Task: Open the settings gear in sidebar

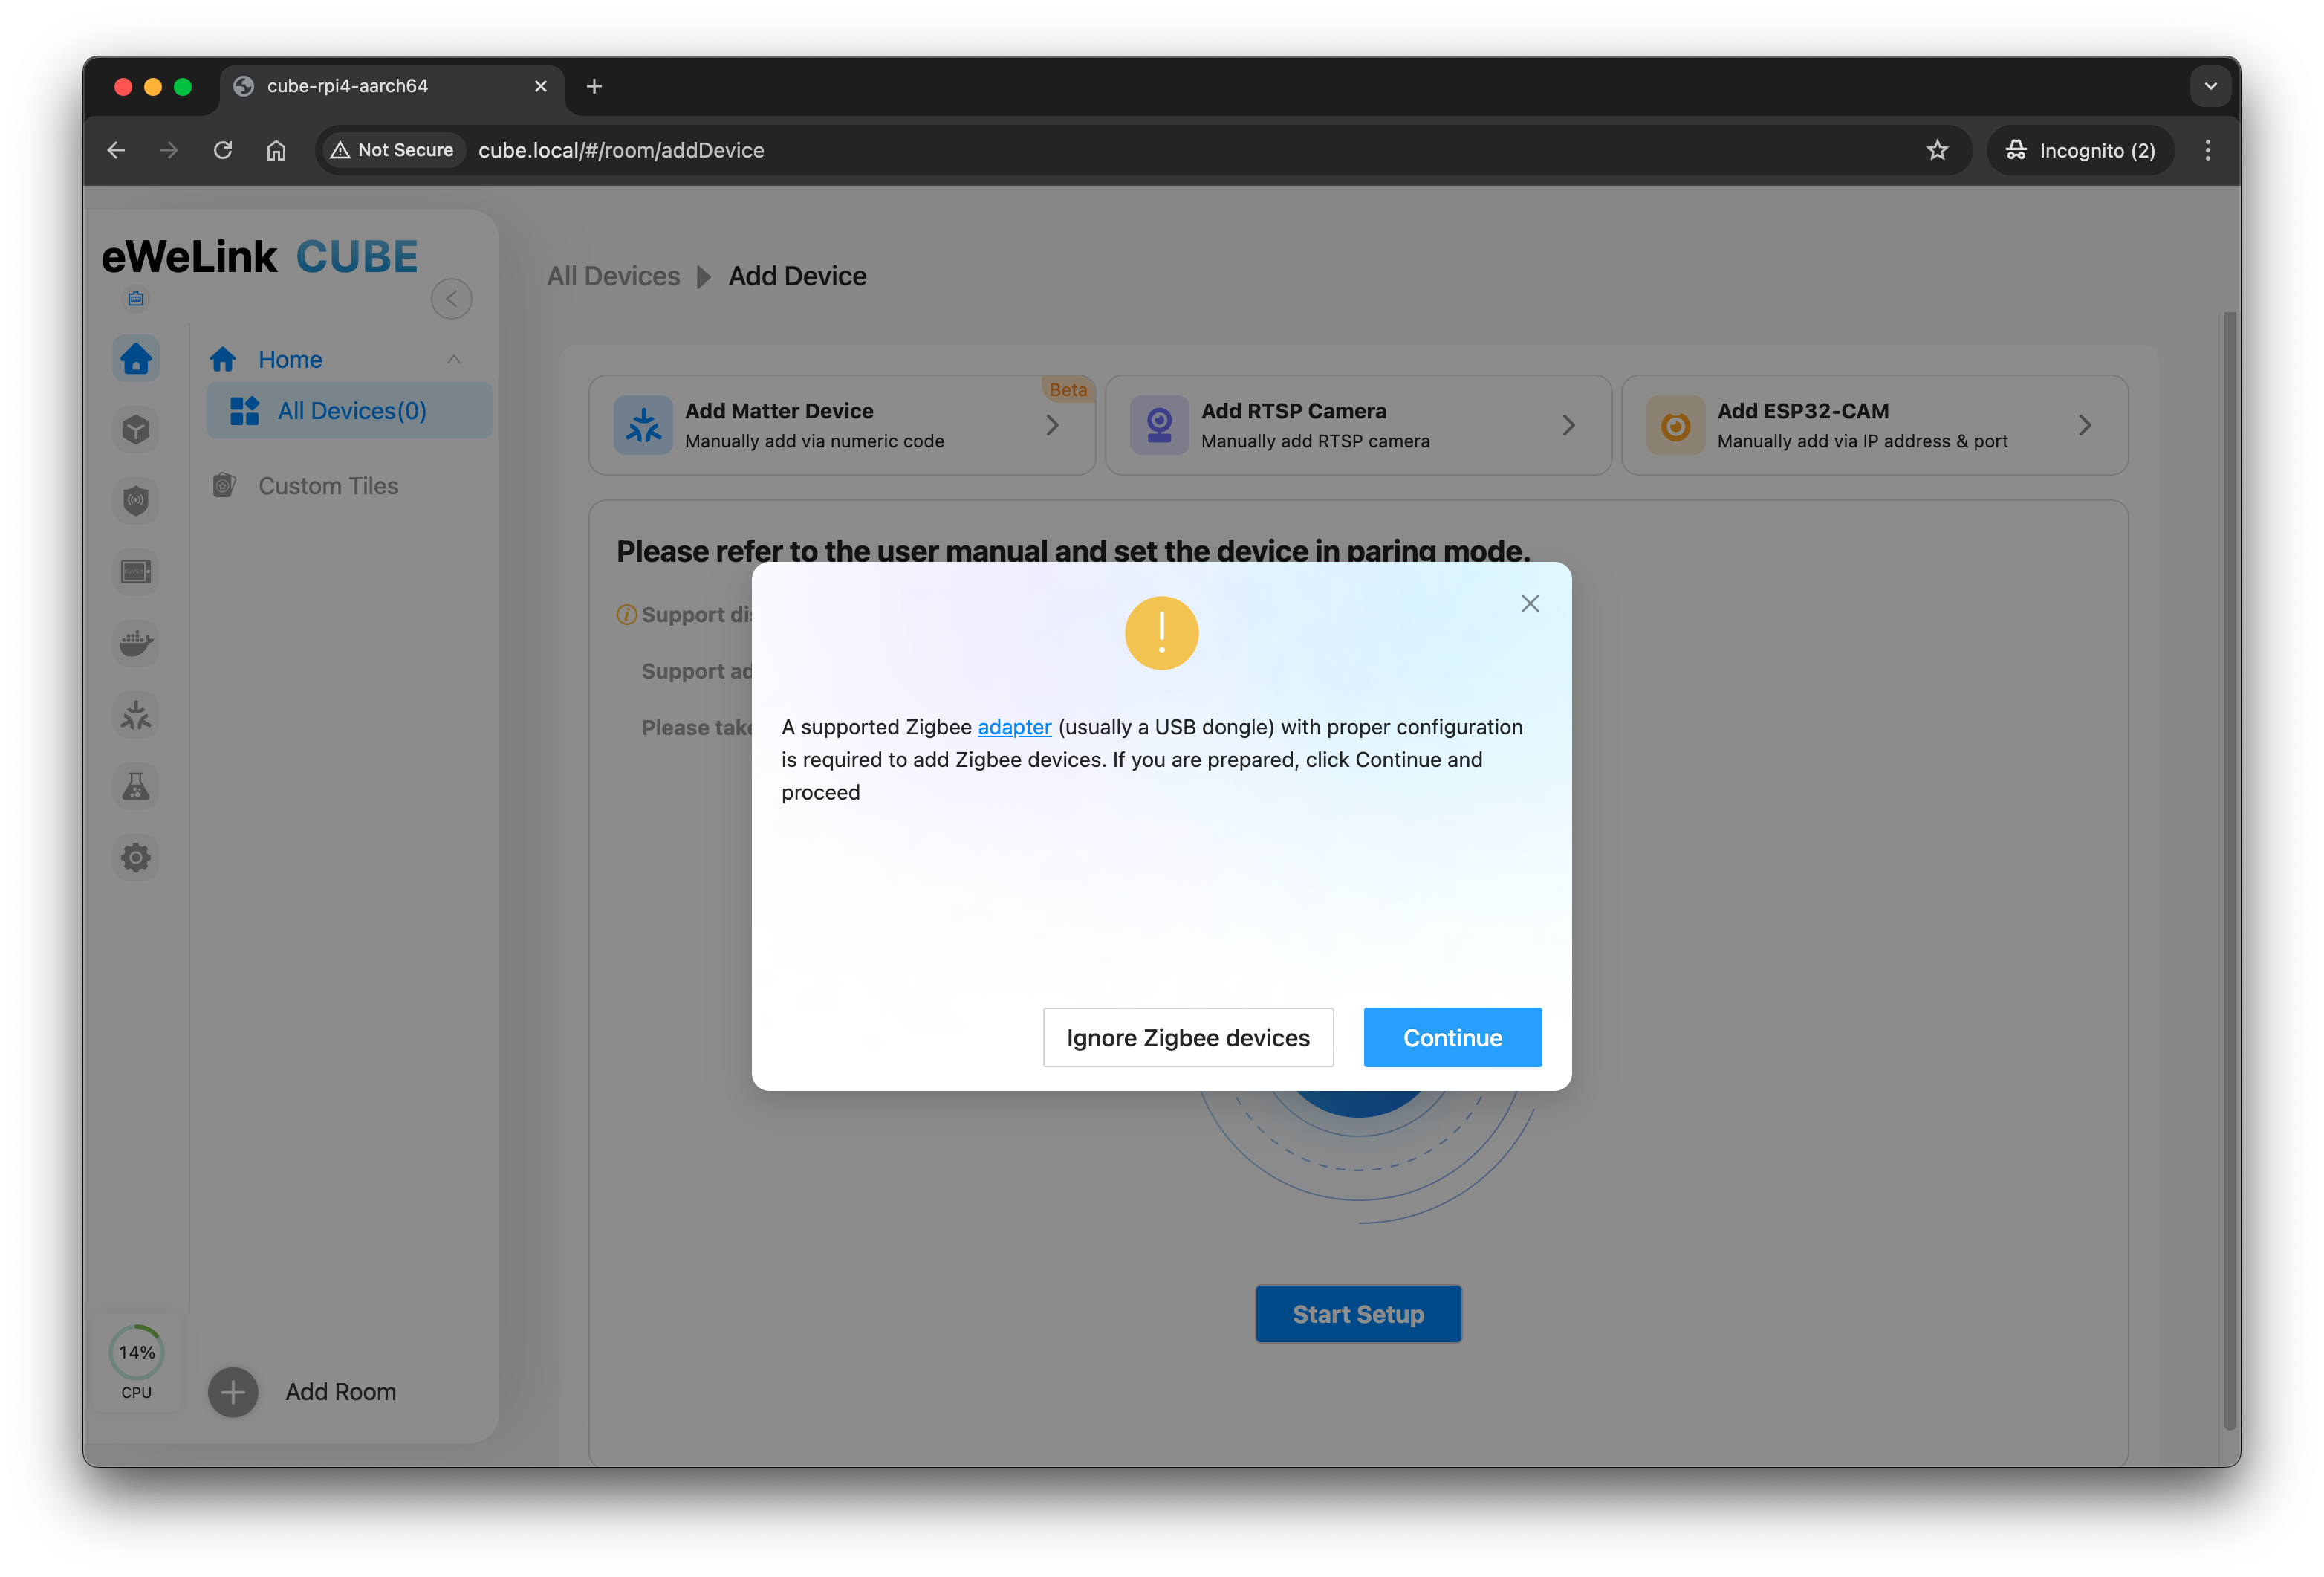Action: click(136, 857)
